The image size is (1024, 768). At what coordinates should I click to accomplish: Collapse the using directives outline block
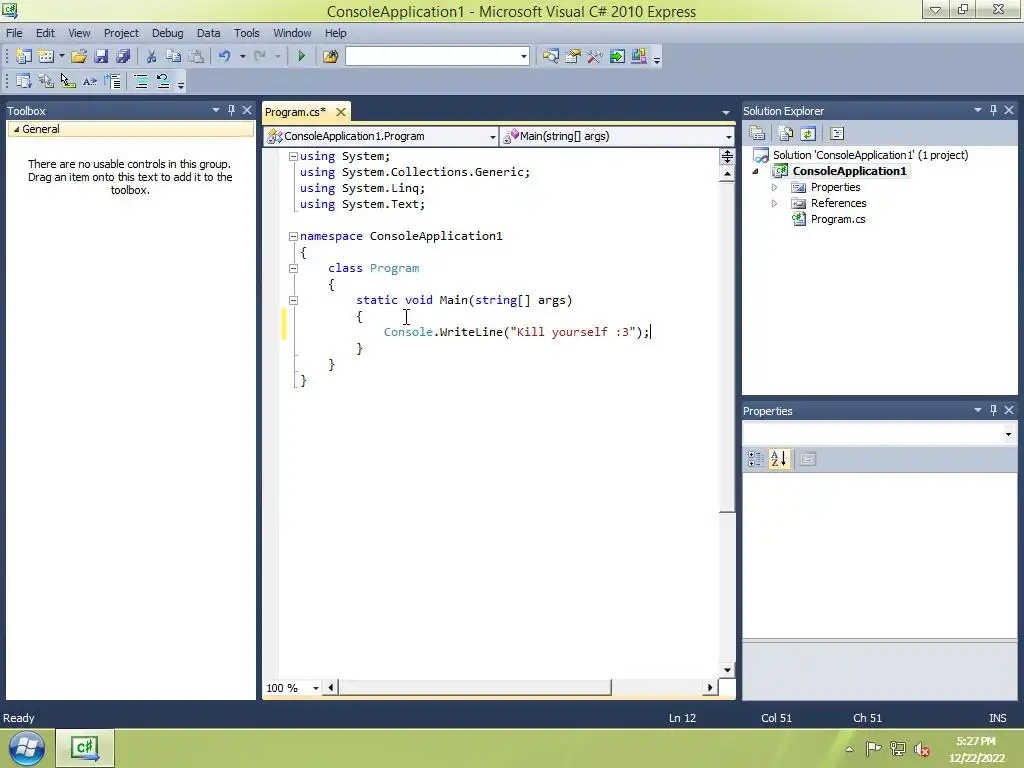[x=293, y=157]
